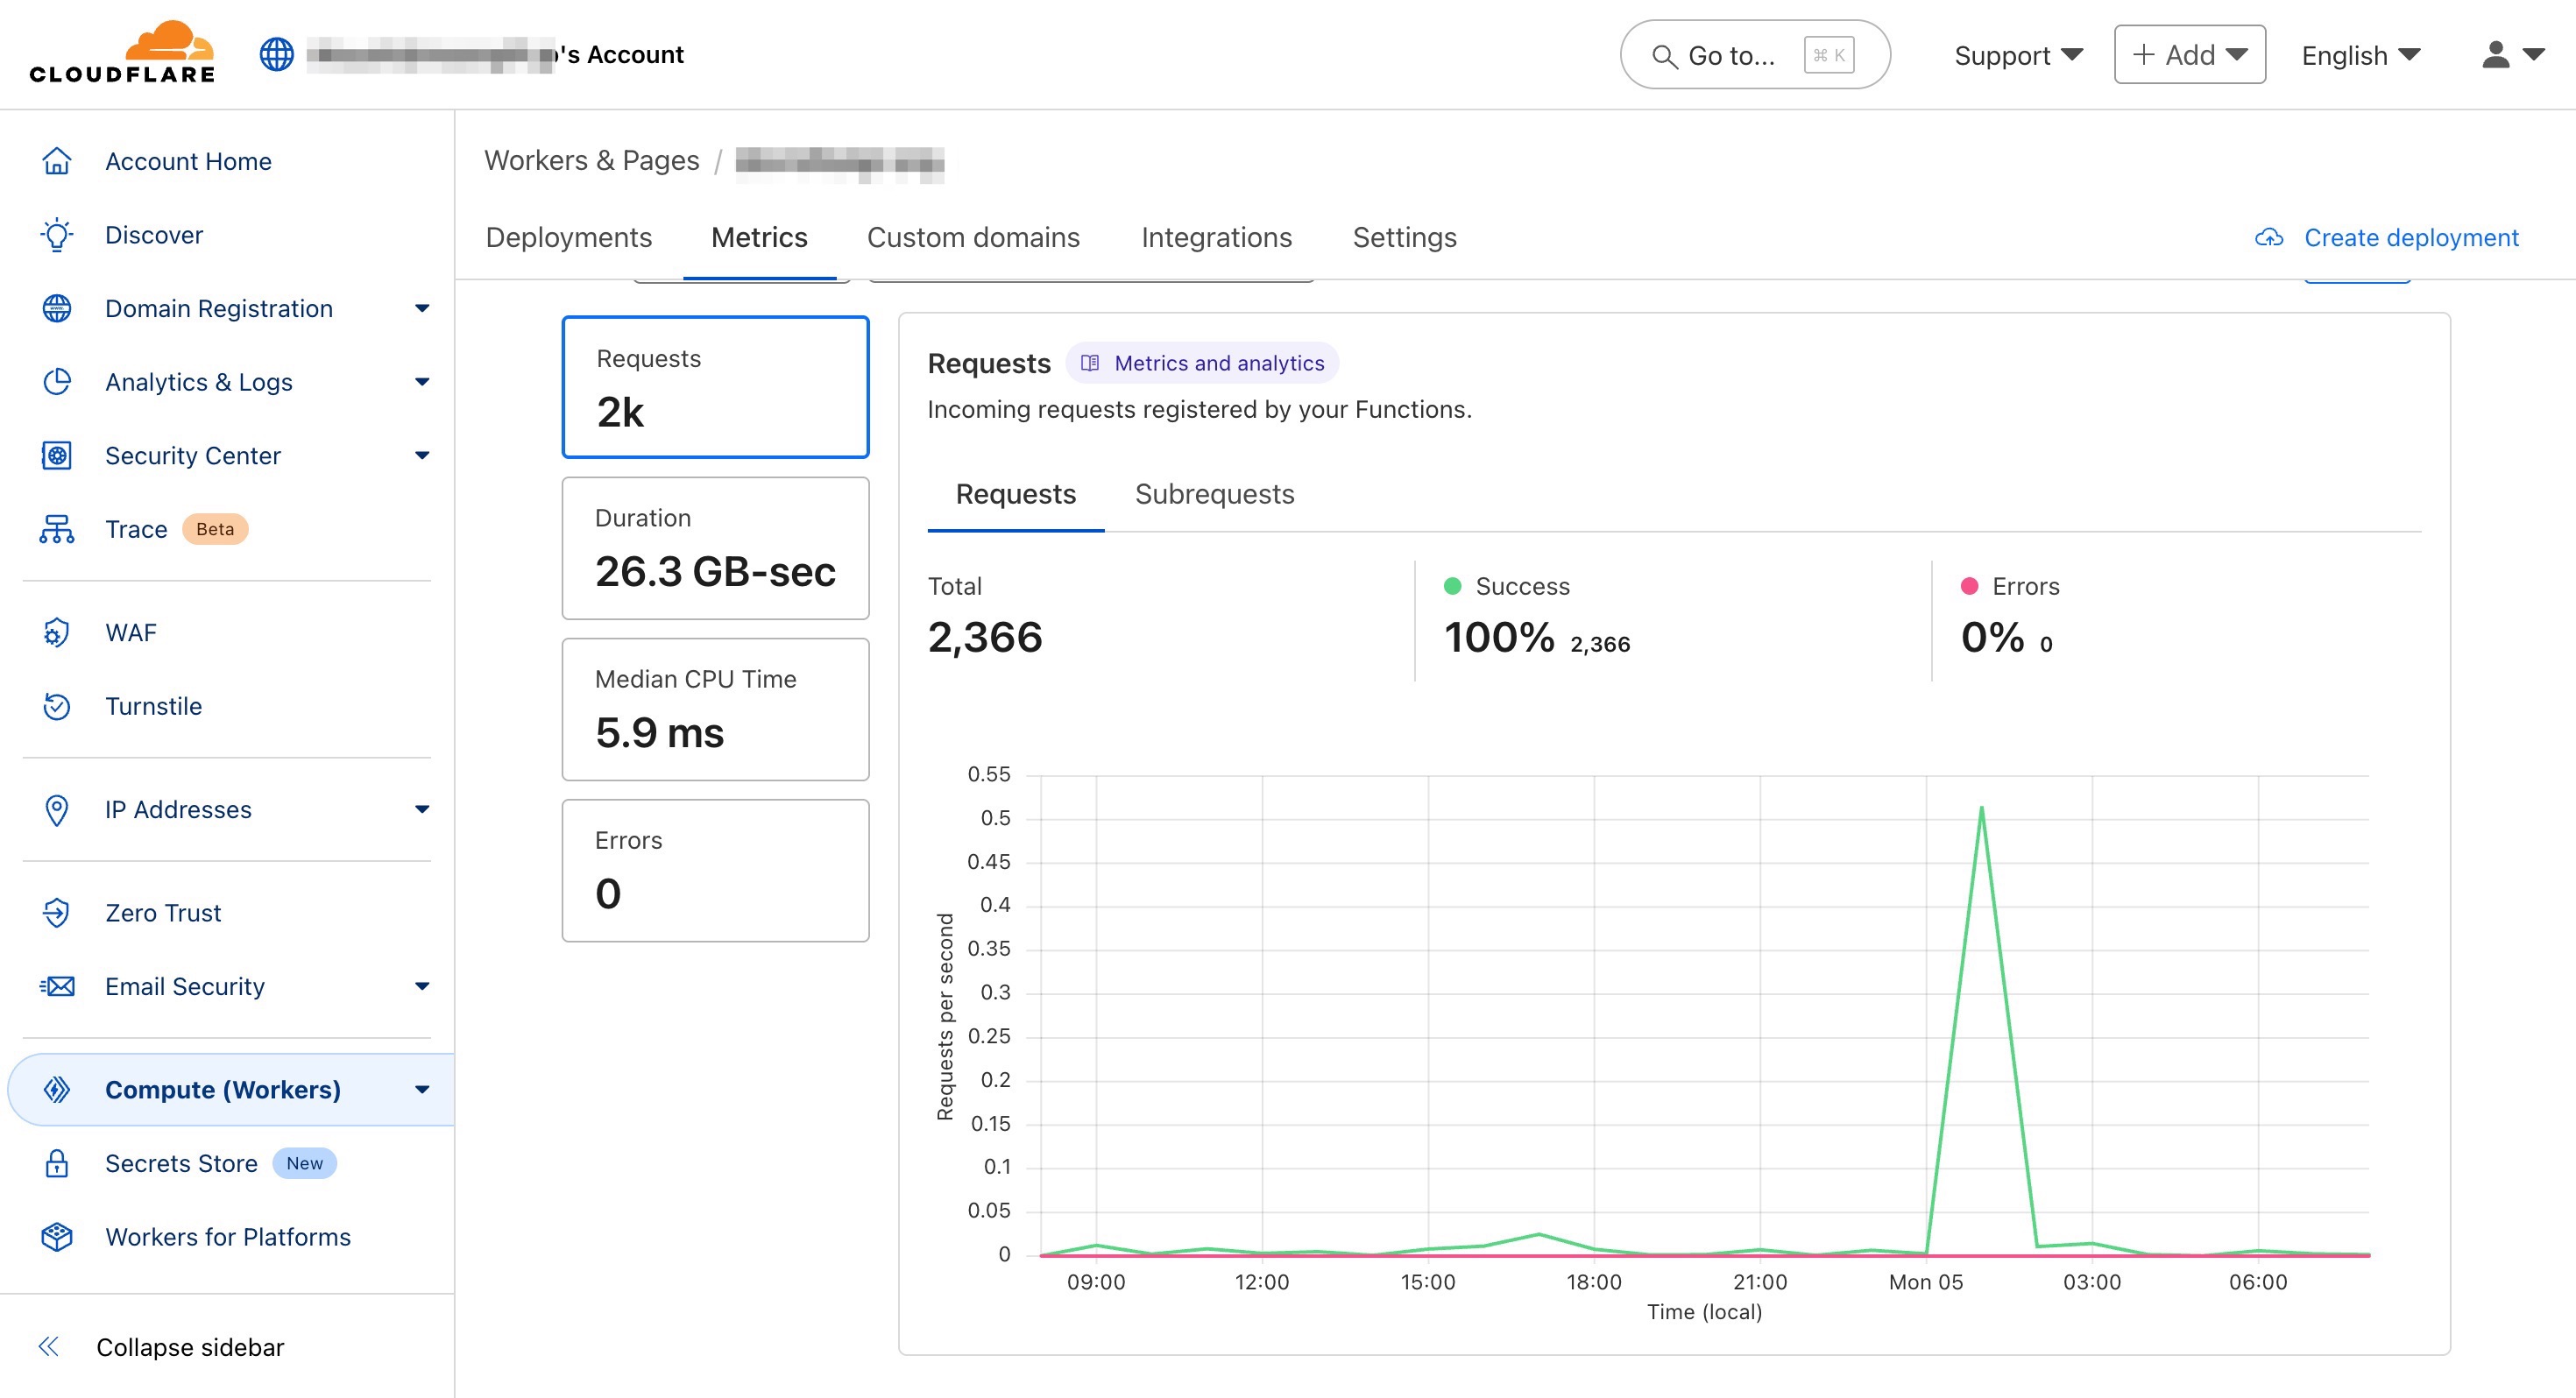2576x1398 pixels.
Task: Open the account profile menu
Action: pos(2510,55)
